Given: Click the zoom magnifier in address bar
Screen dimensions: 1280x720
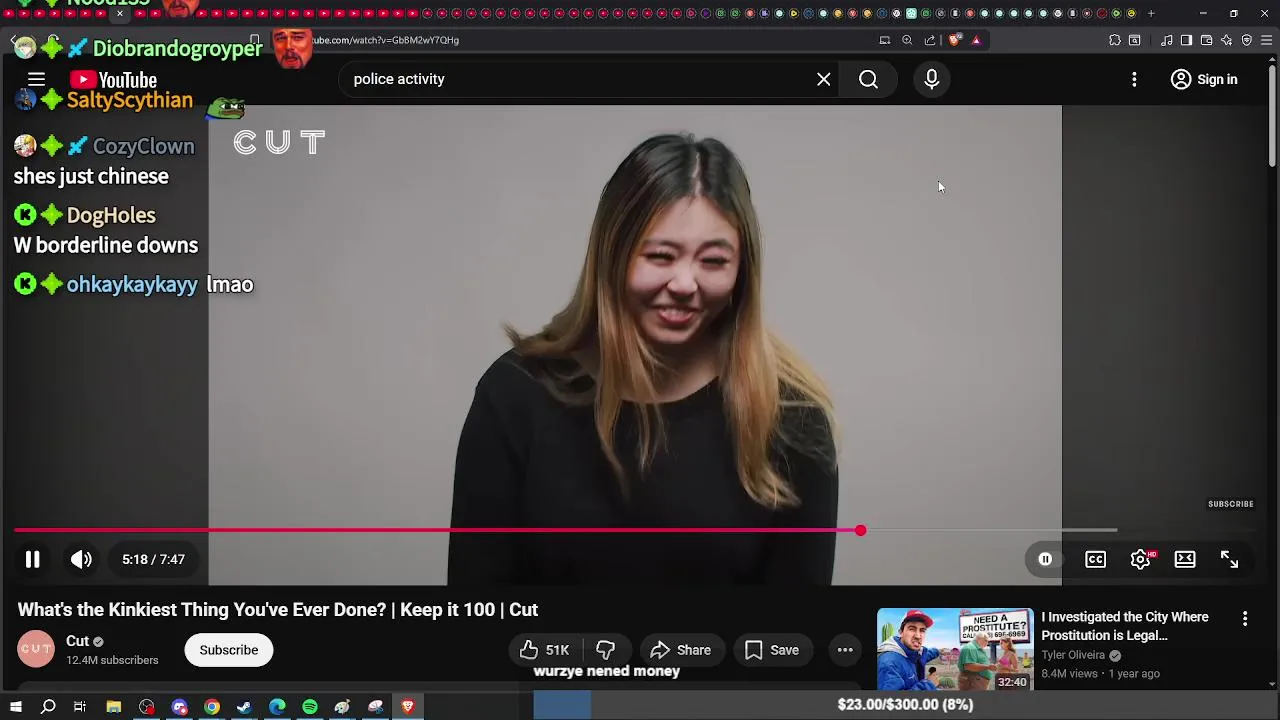Looking at the screenshot, I should tap(907, 40).
